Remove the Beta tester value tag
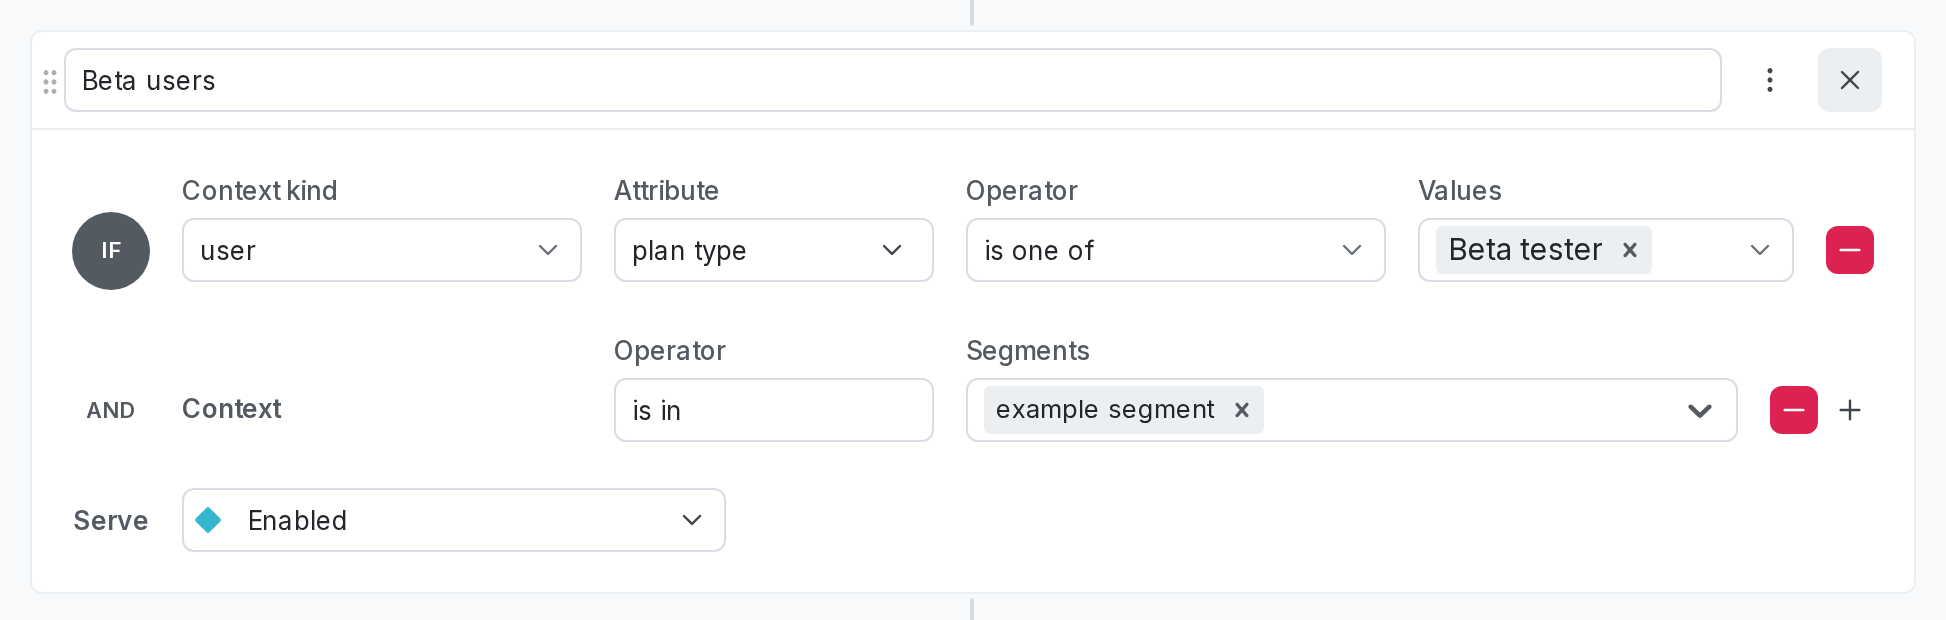The image size is (1946, 620). [x=1630, y=250]
